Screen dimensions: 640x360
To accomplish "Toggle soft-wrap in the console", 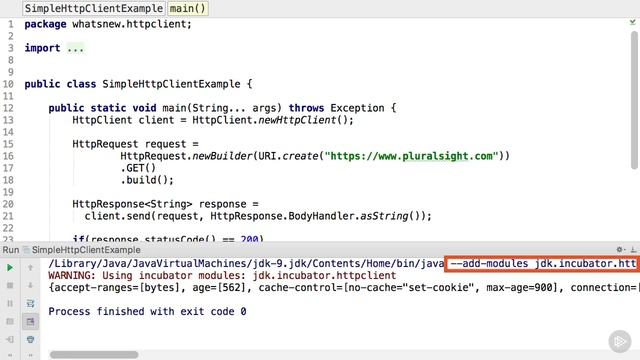I will point(30,304).
